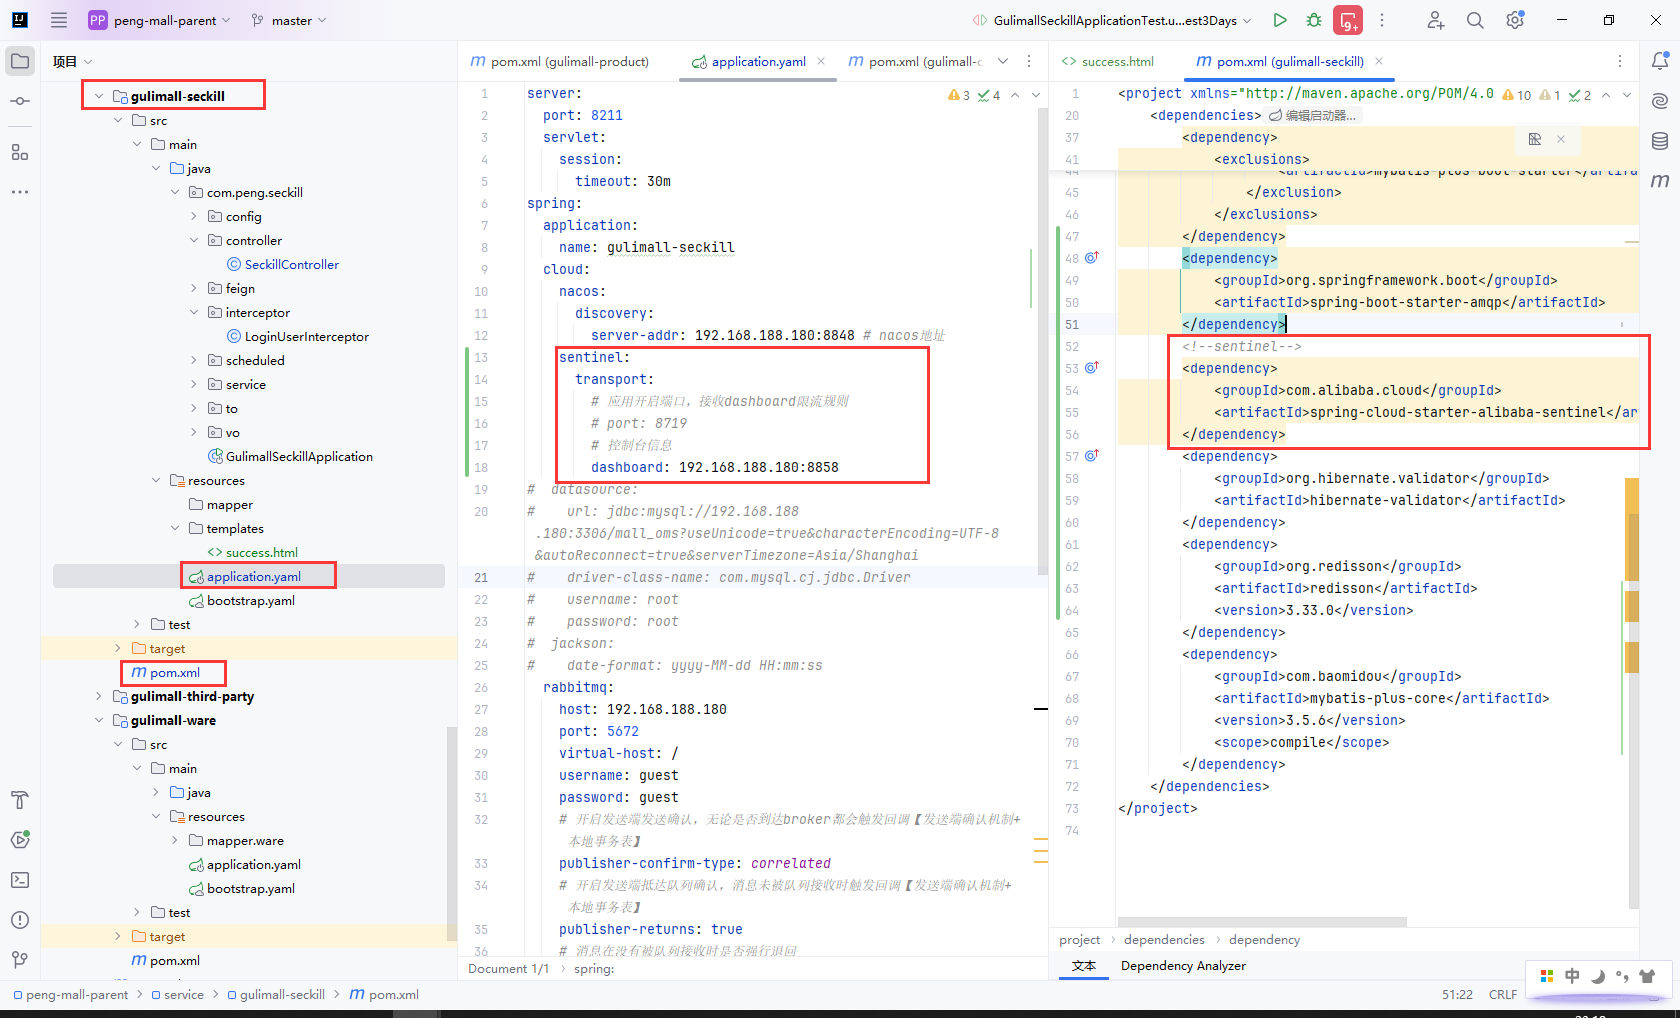The height and width of the screenshot is (1018, 1680).
Task: Open the master branch dropdown
Action: click(x=289, y=20)
